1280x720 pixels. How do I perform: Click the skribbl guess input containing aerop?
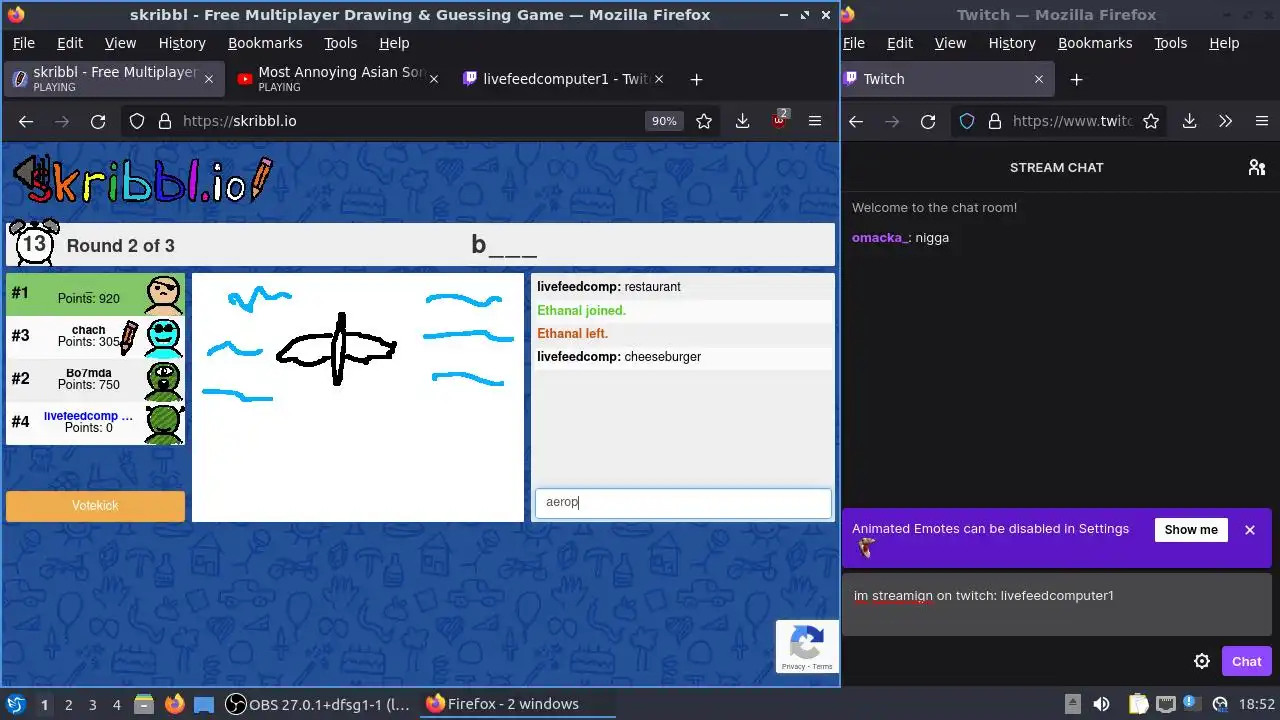pyautogui.click(x=683, y=503)
